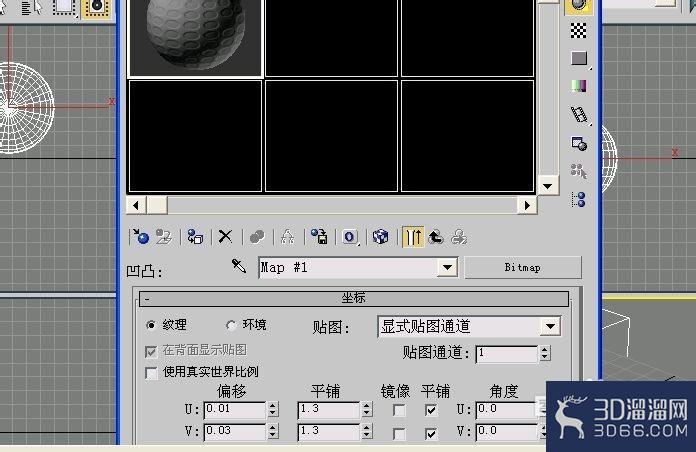Uncheck the V 平铺 checkbox
696x452 pixels.
(x=430, y=433)
